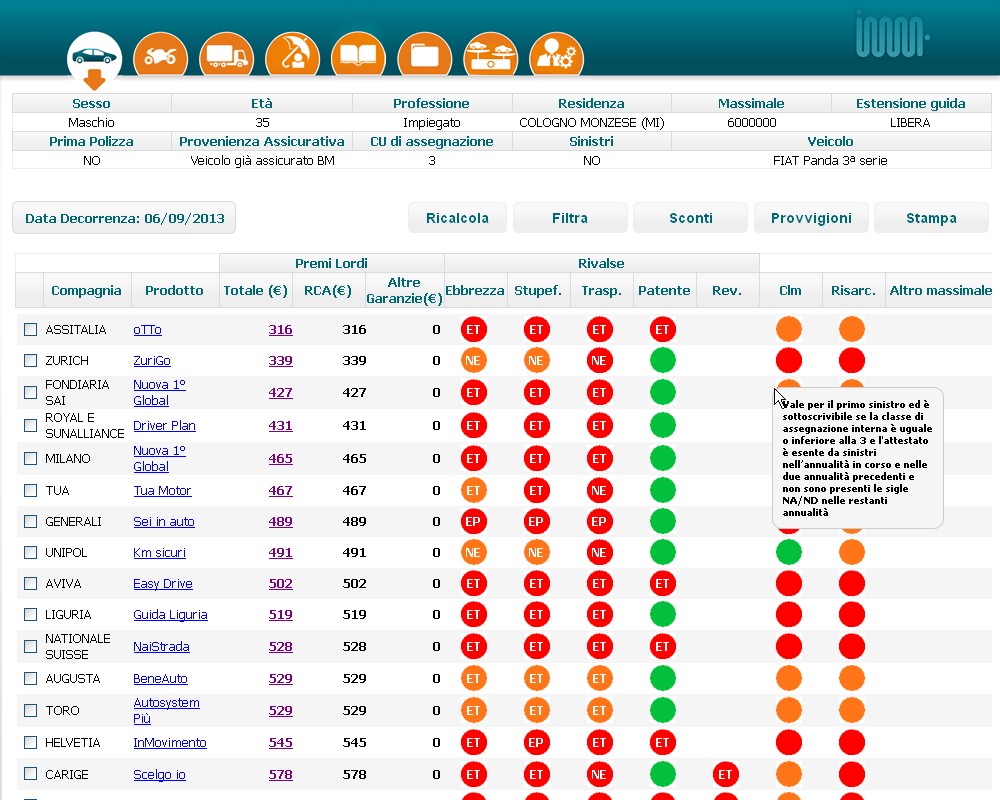Tick the CARIGE row checkbox
This screenshot has height=800, width=1000.
[x=30, y=774]
